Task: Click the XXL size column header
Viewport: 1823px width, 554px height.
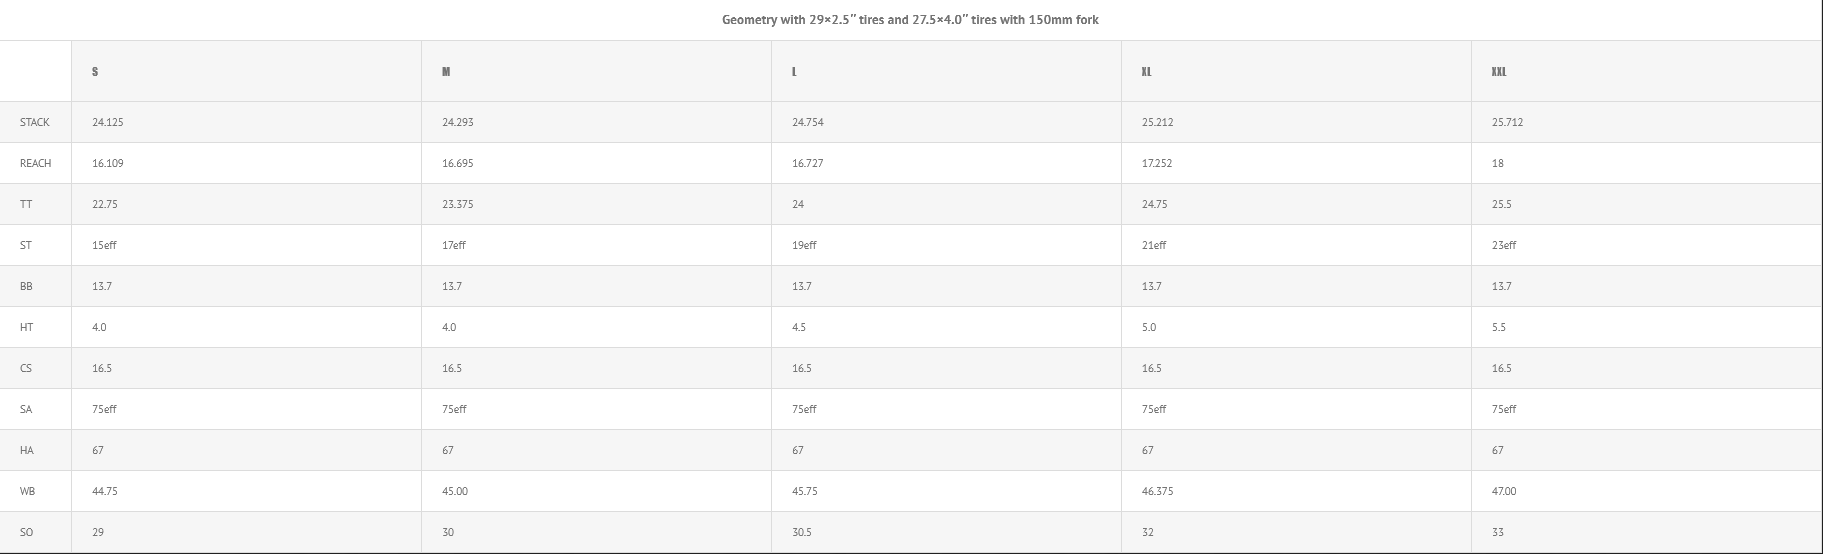Action: [x=1499, y=72]
